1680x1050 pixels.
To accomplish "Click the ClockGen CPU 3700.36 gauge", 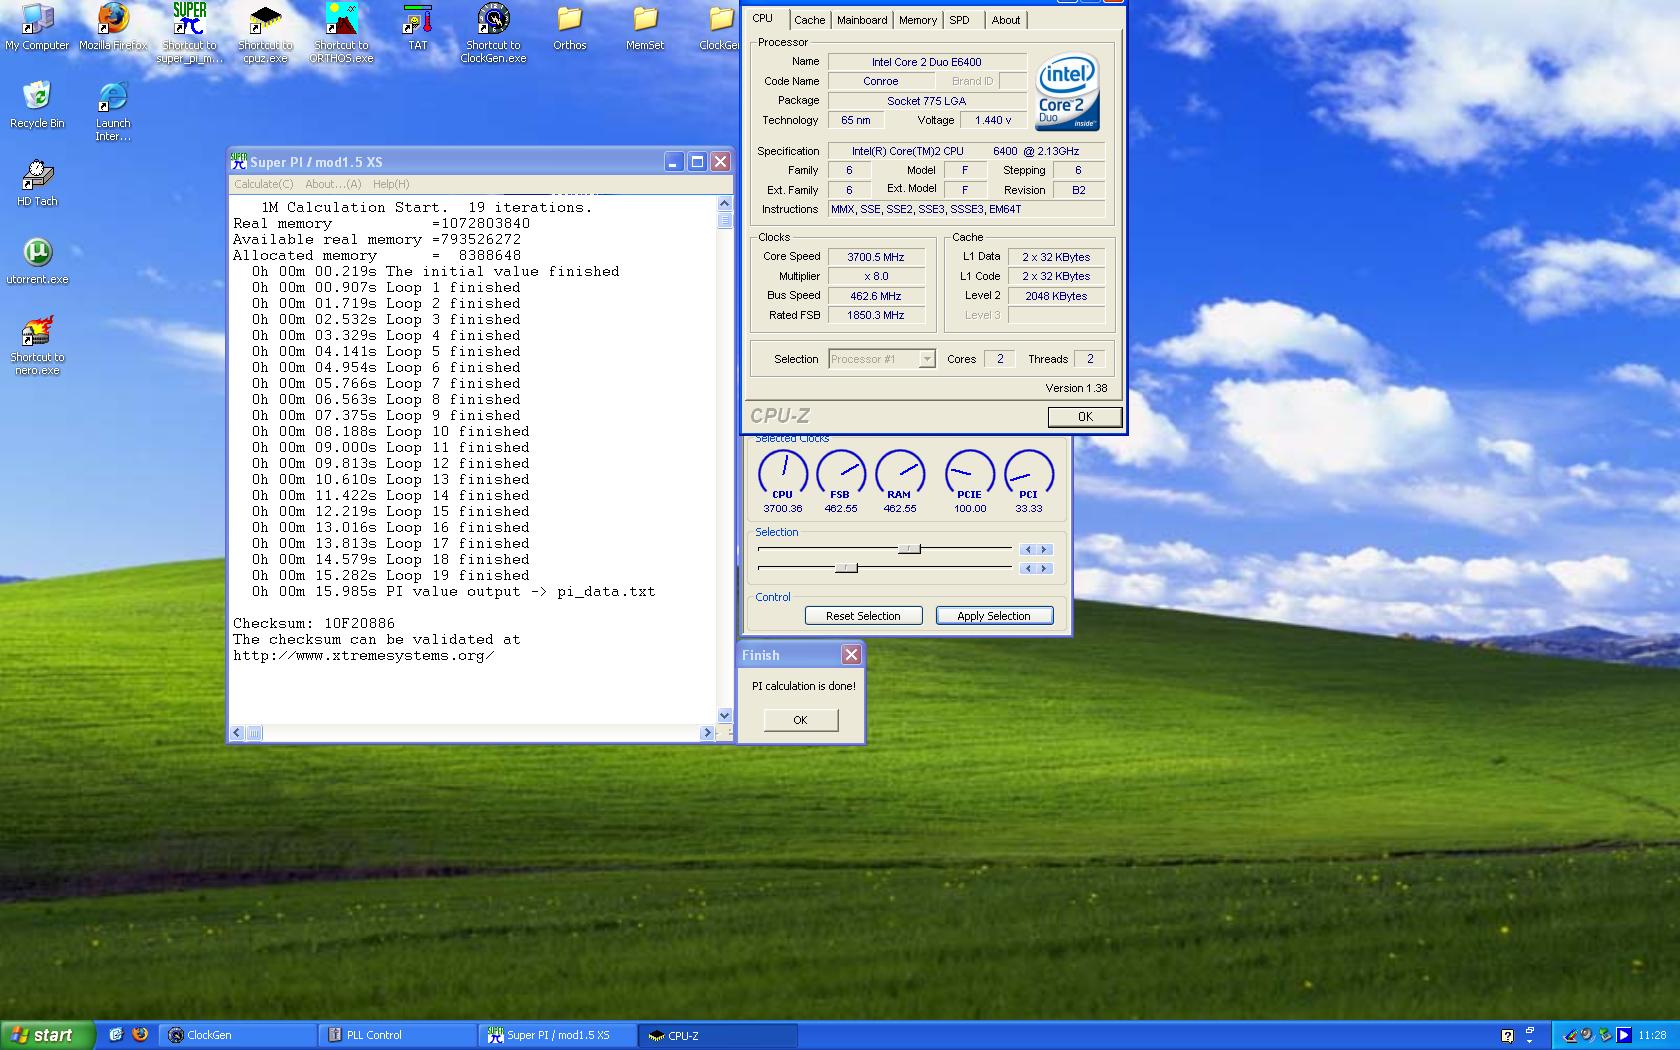I will pyautogui.click(x=783, y=481).
